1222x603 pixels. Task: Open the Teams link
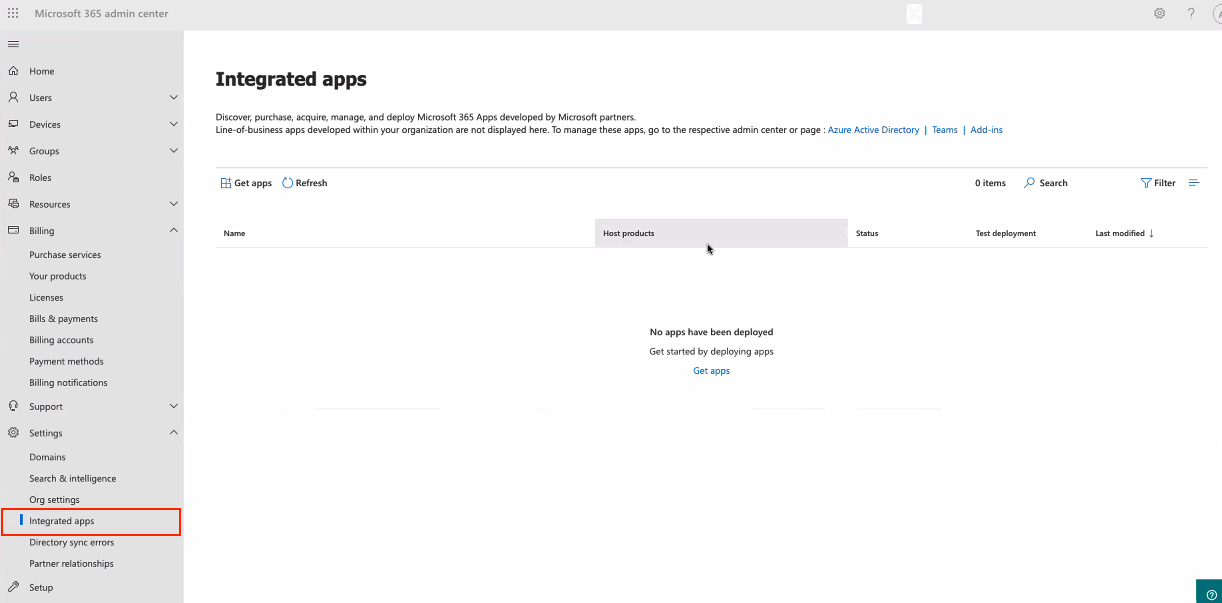(945, 130)
